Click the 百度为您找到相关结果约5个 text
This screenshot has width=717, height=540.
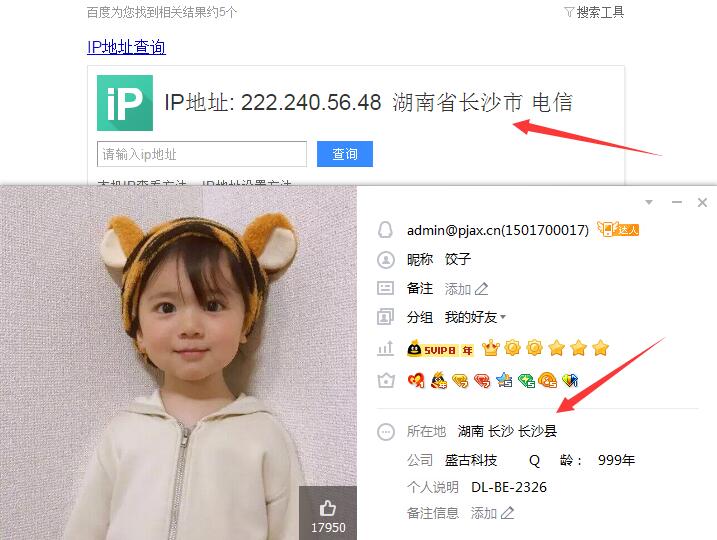[162, 12]
